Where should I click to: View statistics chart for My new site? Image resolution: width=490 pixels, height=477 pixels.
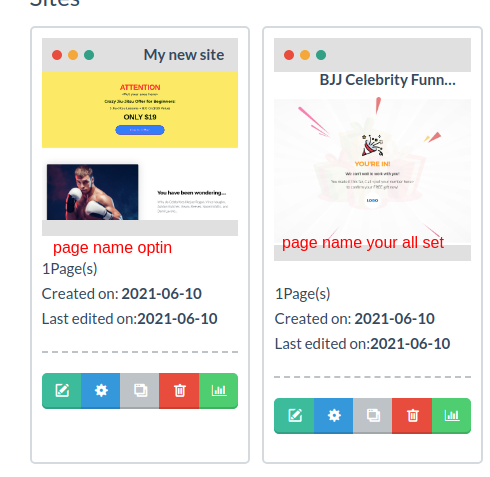[x=219, y=390]
